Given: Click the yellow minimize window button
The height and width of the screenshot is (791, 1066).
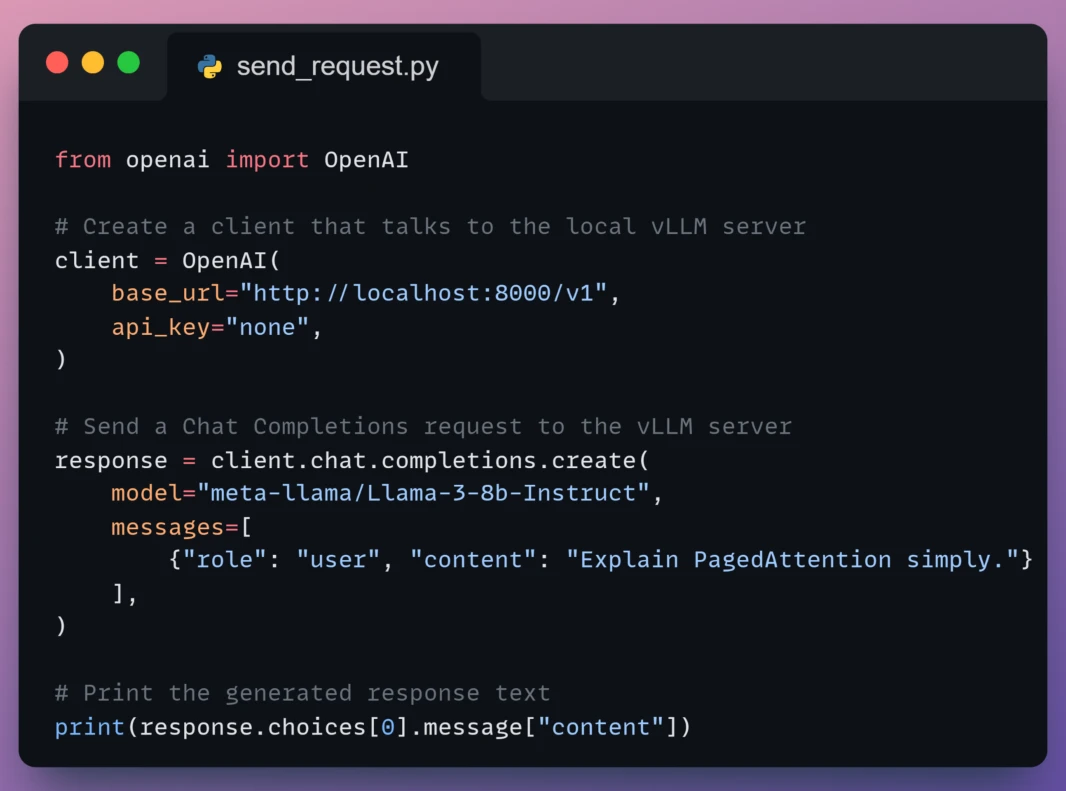Looking at the screenshot, I should pos(93,63).
